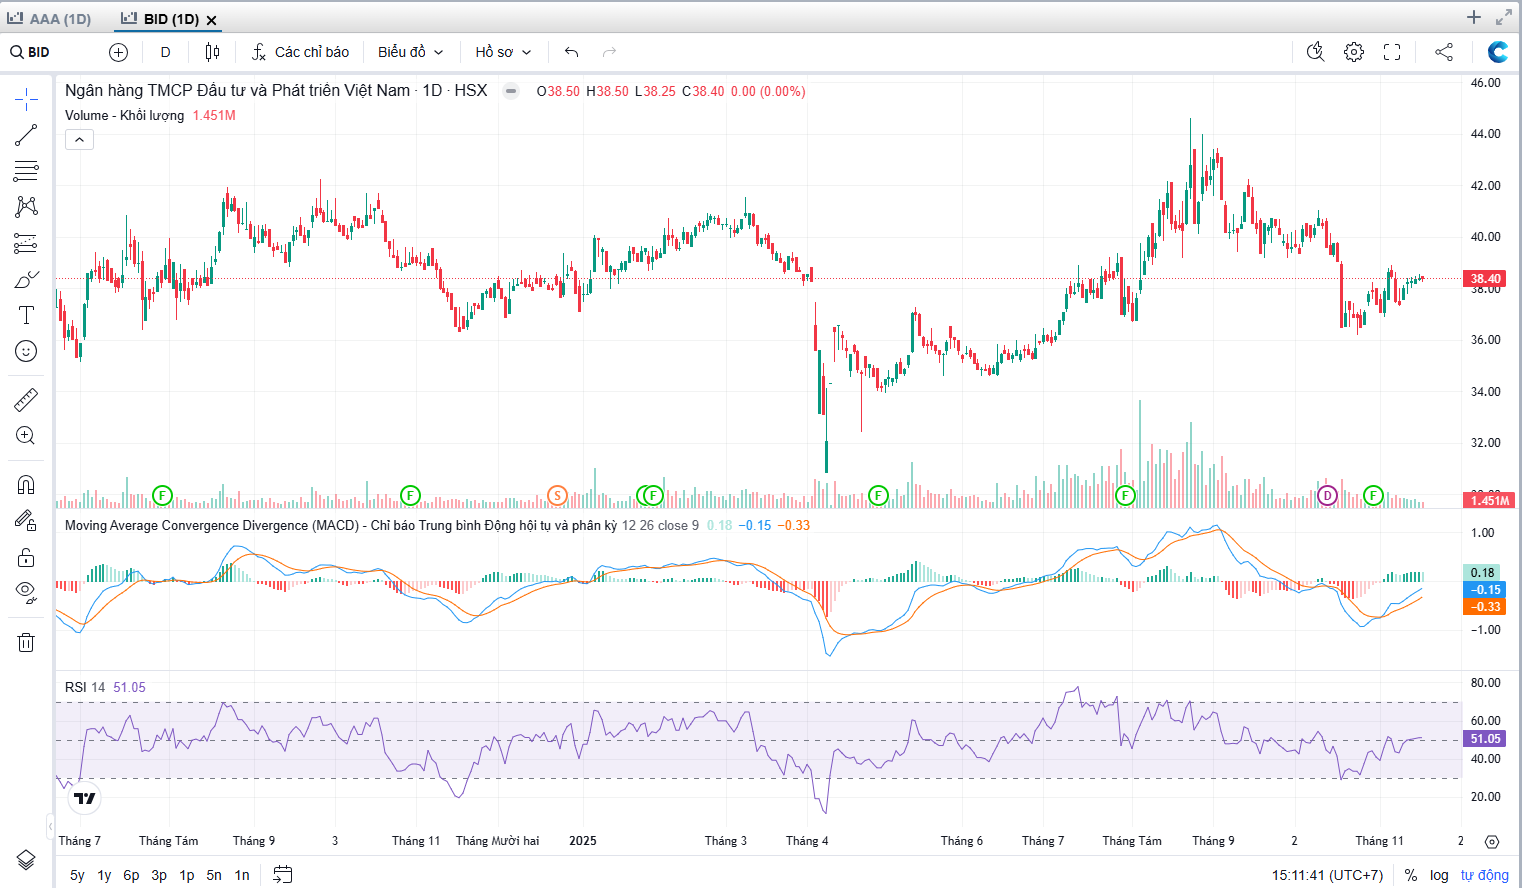Image resolution: width=1522 pixels, height=888 pixels.
Task: Select the trend line drawing tool
Action: pos(26,135)
